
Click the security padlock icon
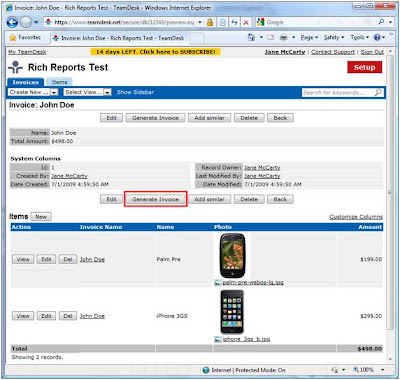pos(210,22)
